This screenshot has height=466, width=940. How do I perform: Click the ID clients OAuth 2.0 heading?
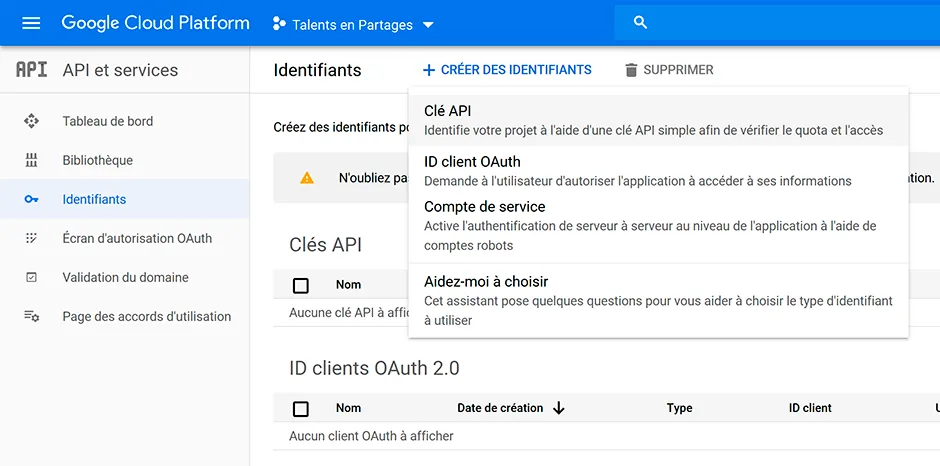point(374,368)
